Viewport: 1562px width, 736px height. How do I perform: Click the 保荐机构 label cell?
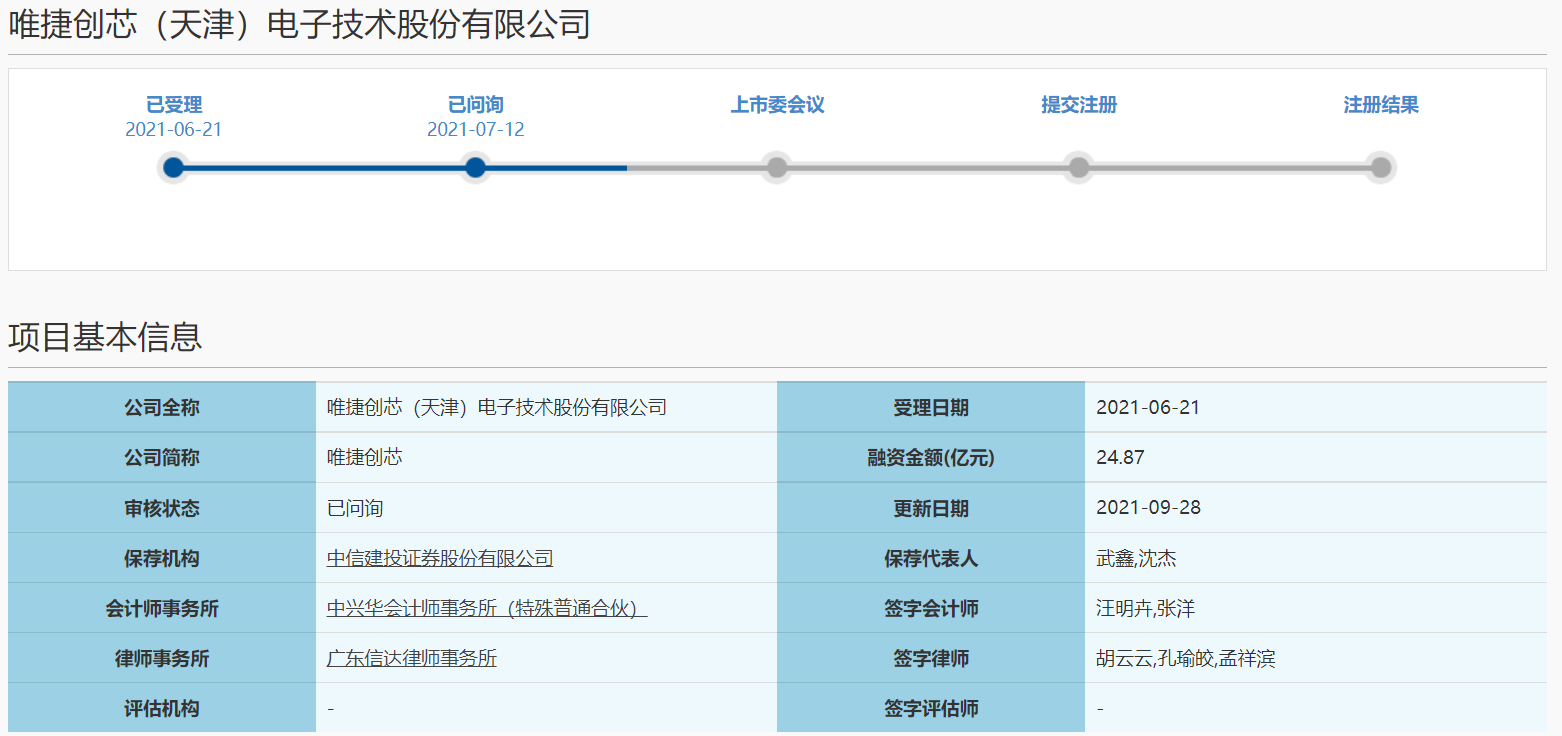tap(162, 558)
